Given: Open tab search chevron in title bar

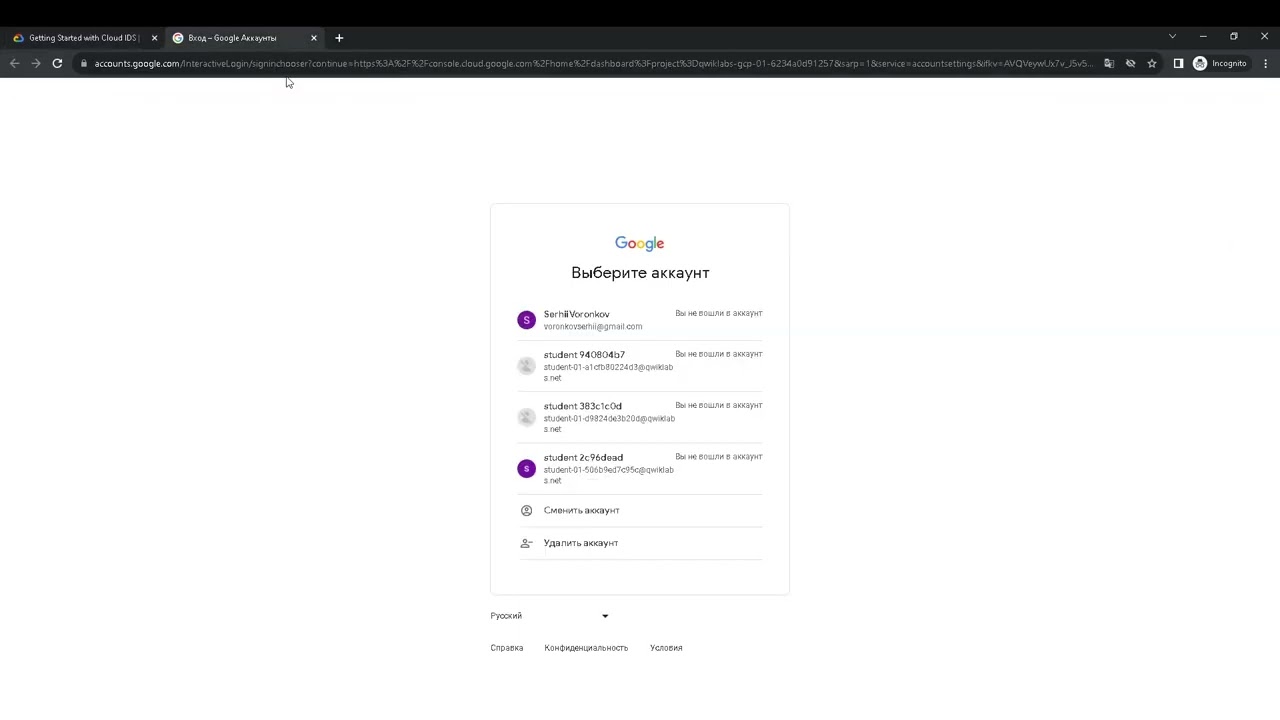Looking at the screenshot, I should click(x=1172, y=37).
